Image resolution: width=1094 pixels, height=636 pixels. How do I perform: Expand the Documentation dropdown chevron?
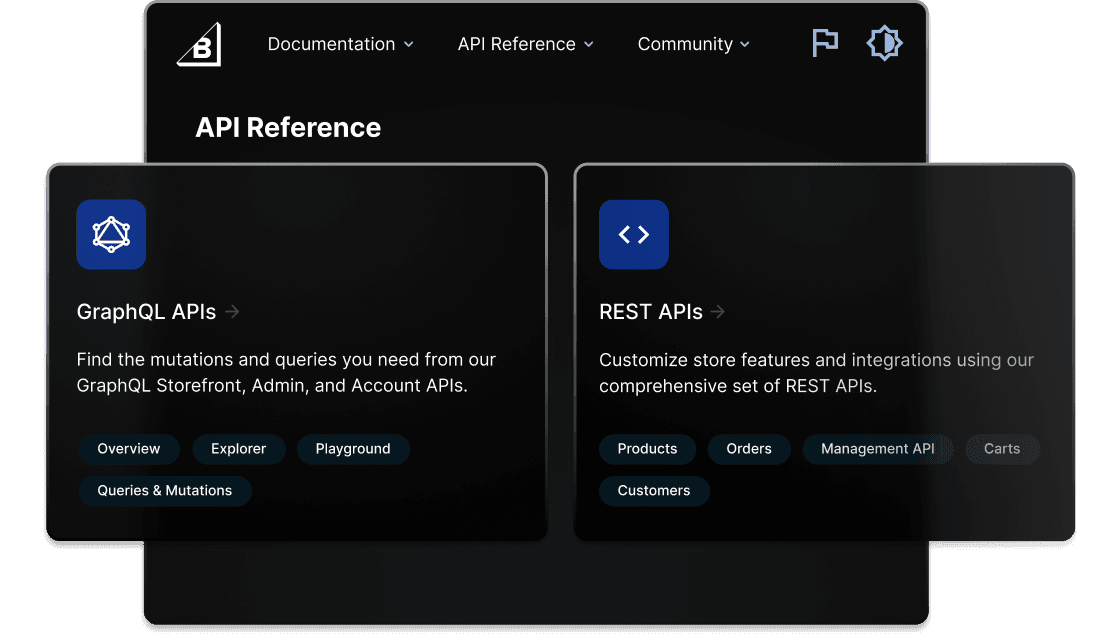click(408, 45)
